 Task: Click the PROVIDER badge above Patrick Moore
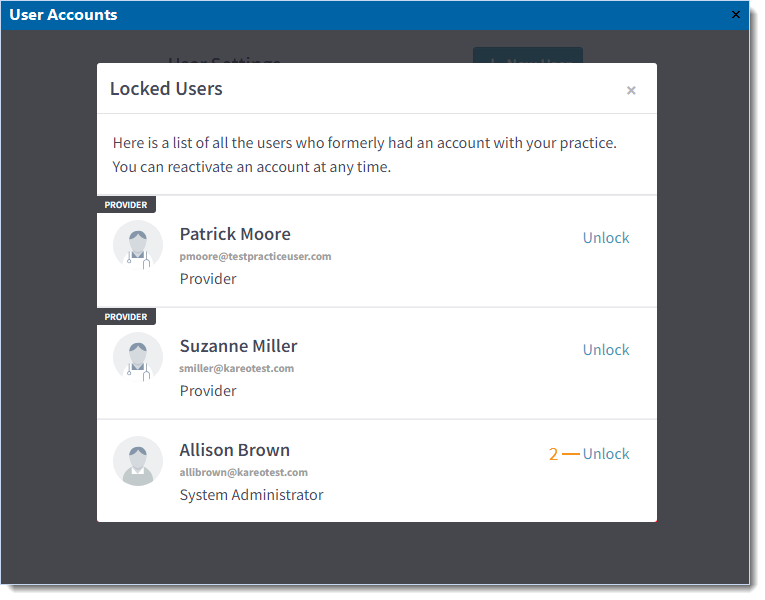(127, 206)
